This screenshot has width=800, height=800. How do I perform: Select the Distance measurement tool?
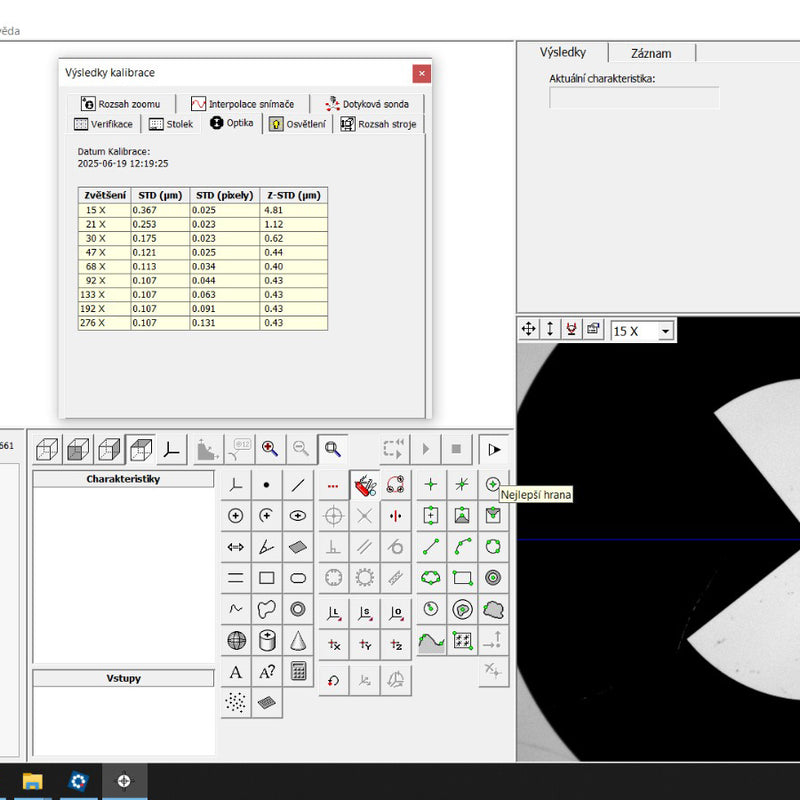(x=235, y=547)
